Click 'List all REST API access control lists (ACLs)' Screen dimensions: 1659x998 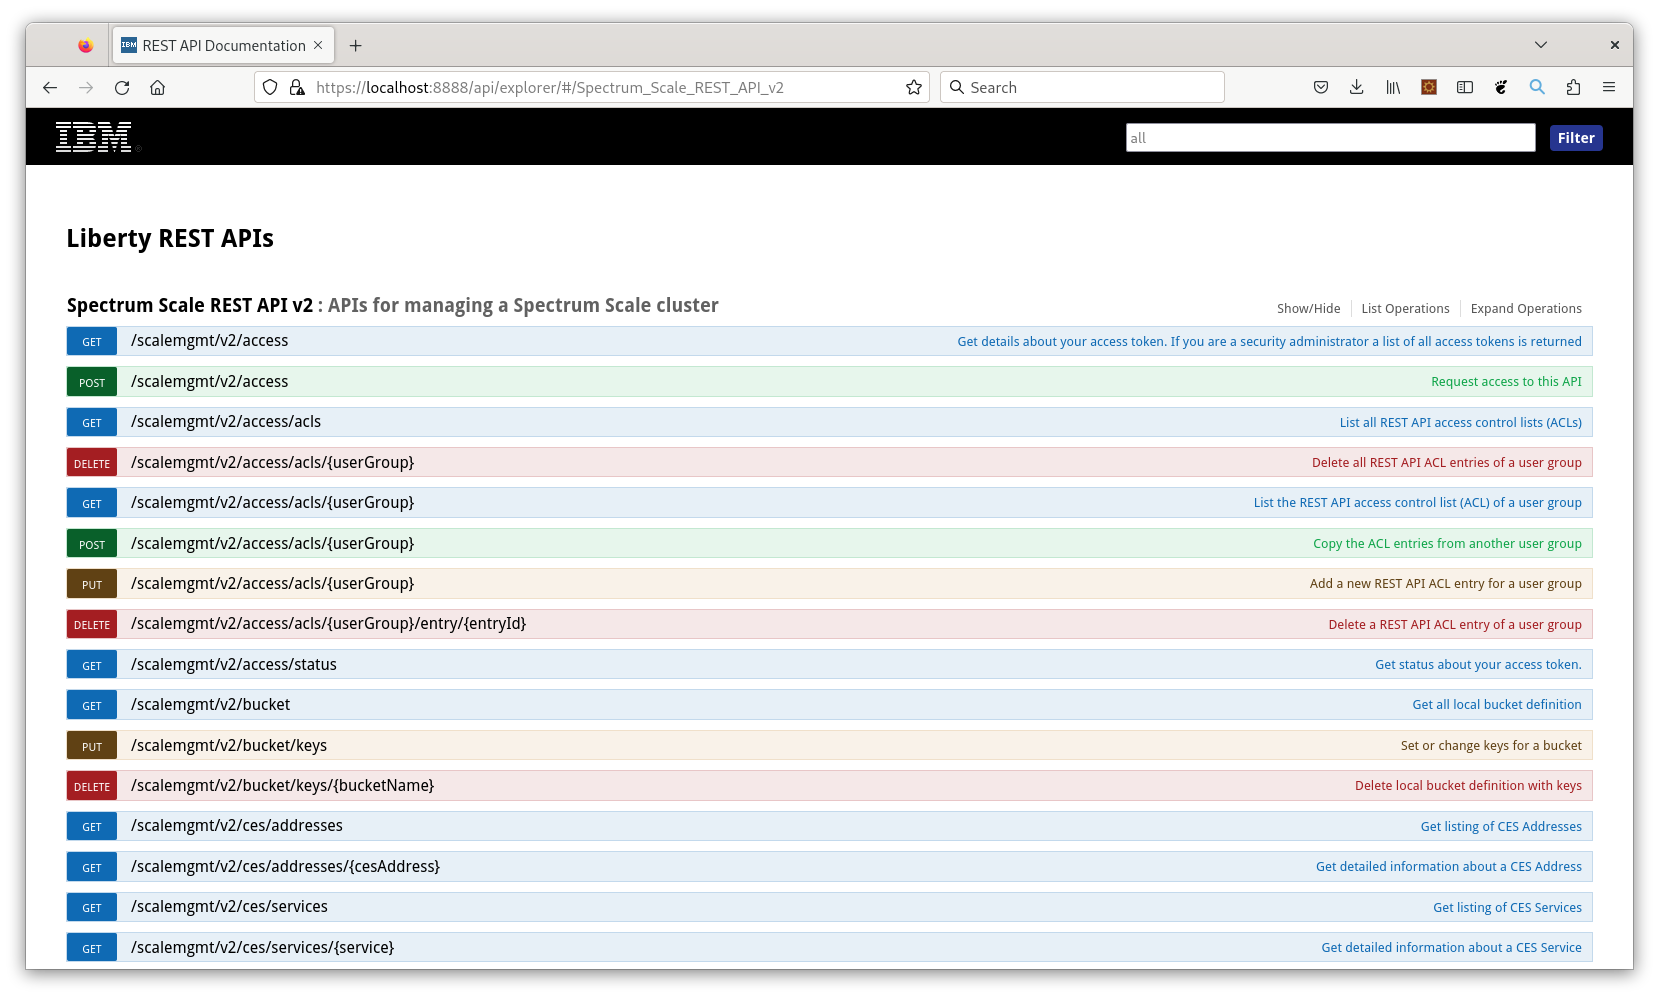click(x=1460, y=423)
